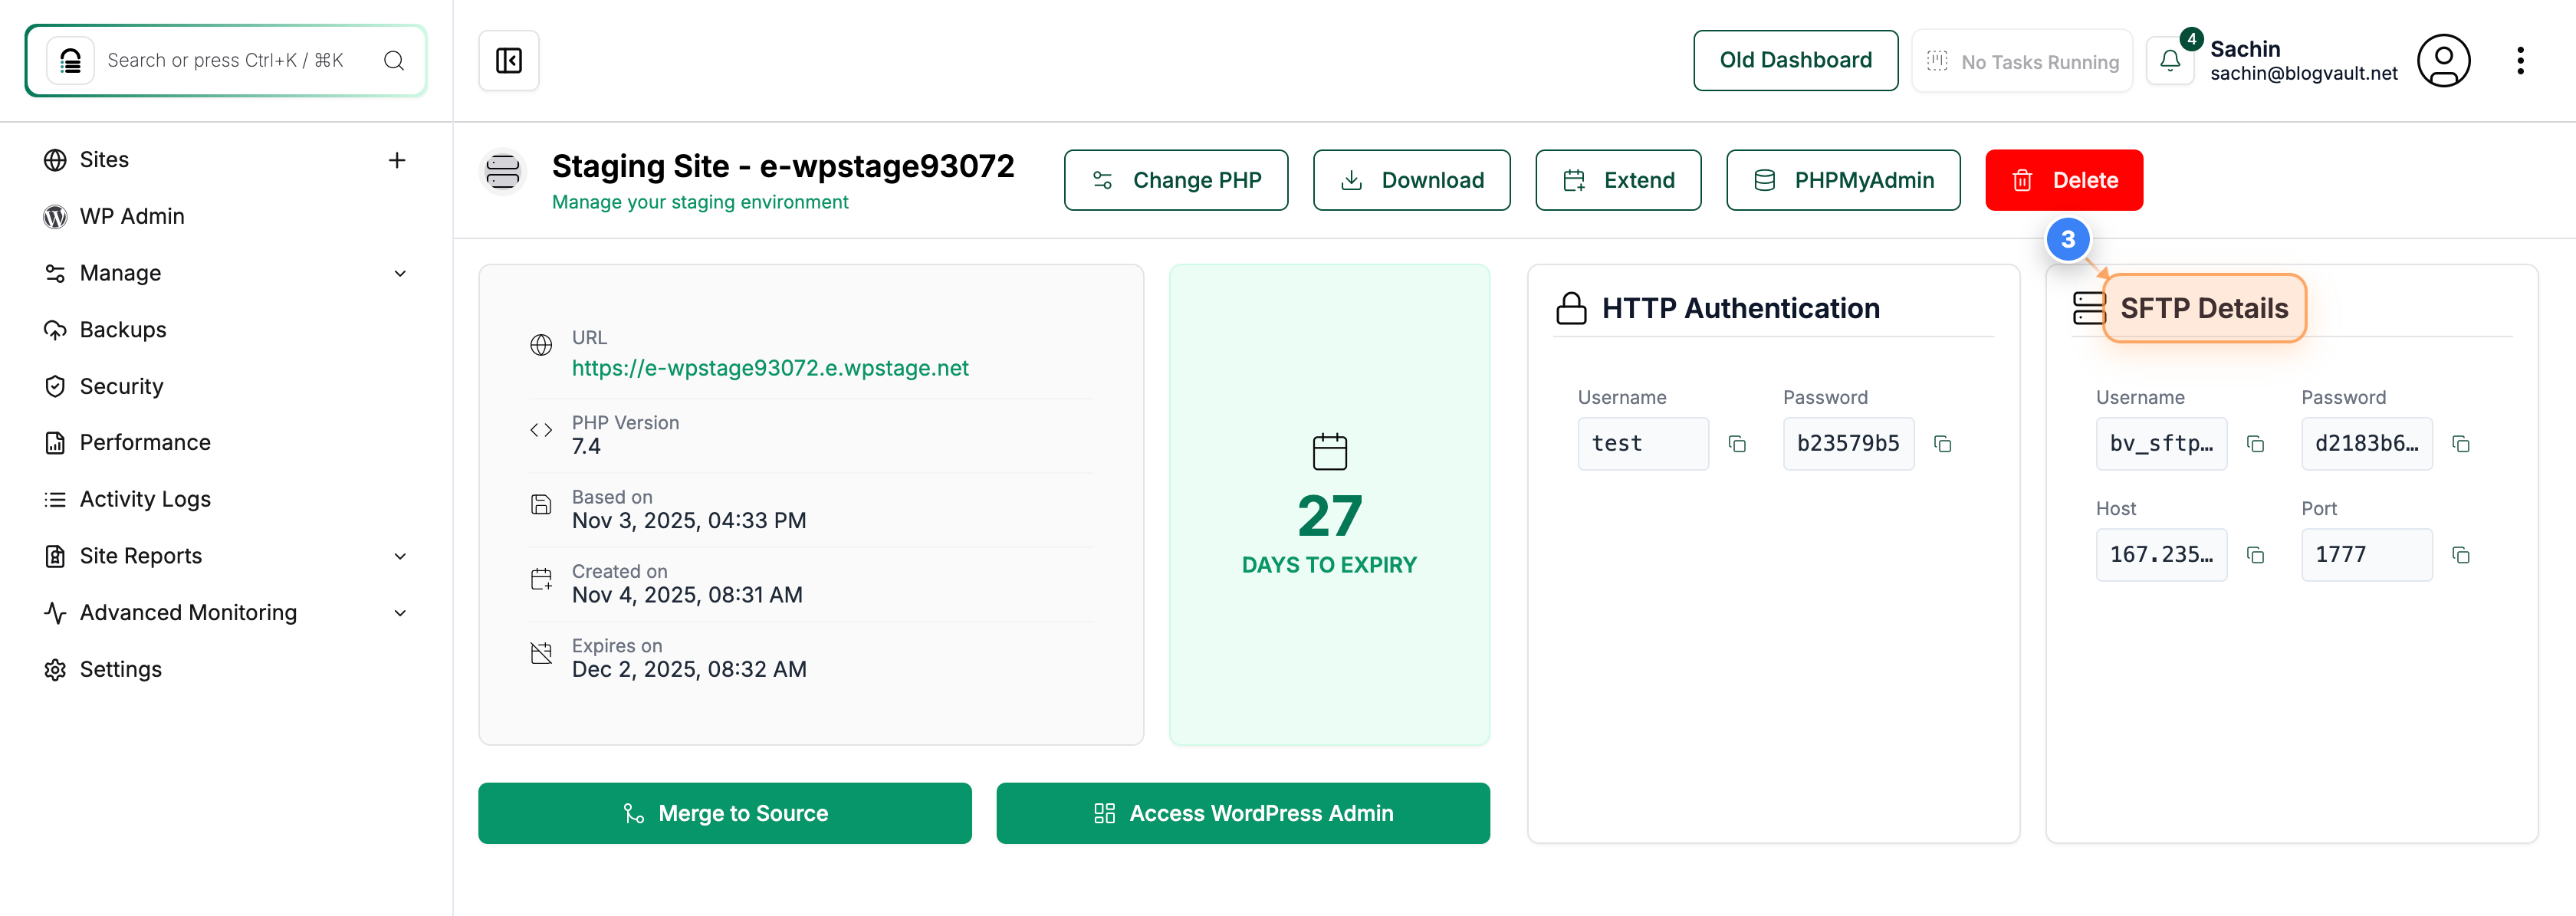Click the Merge to Source button
2576x916 pixels.
coord(725,813)
